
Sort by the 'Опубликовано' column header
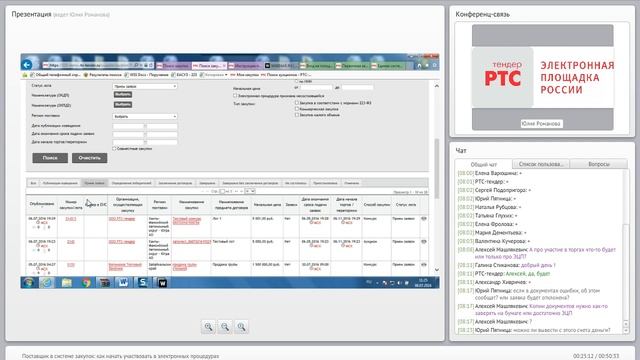pos(42,204)
